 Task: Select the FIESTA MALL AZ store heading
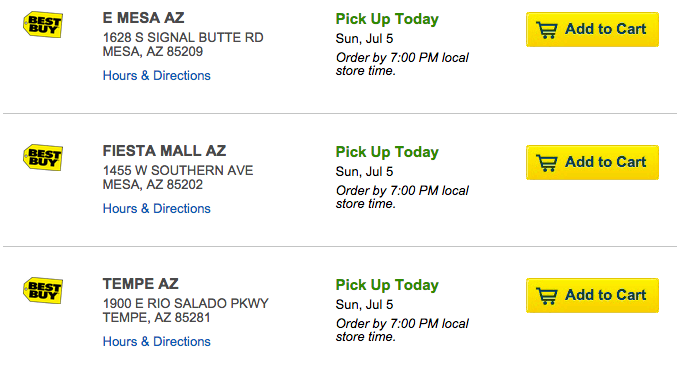tap(165, 151)
